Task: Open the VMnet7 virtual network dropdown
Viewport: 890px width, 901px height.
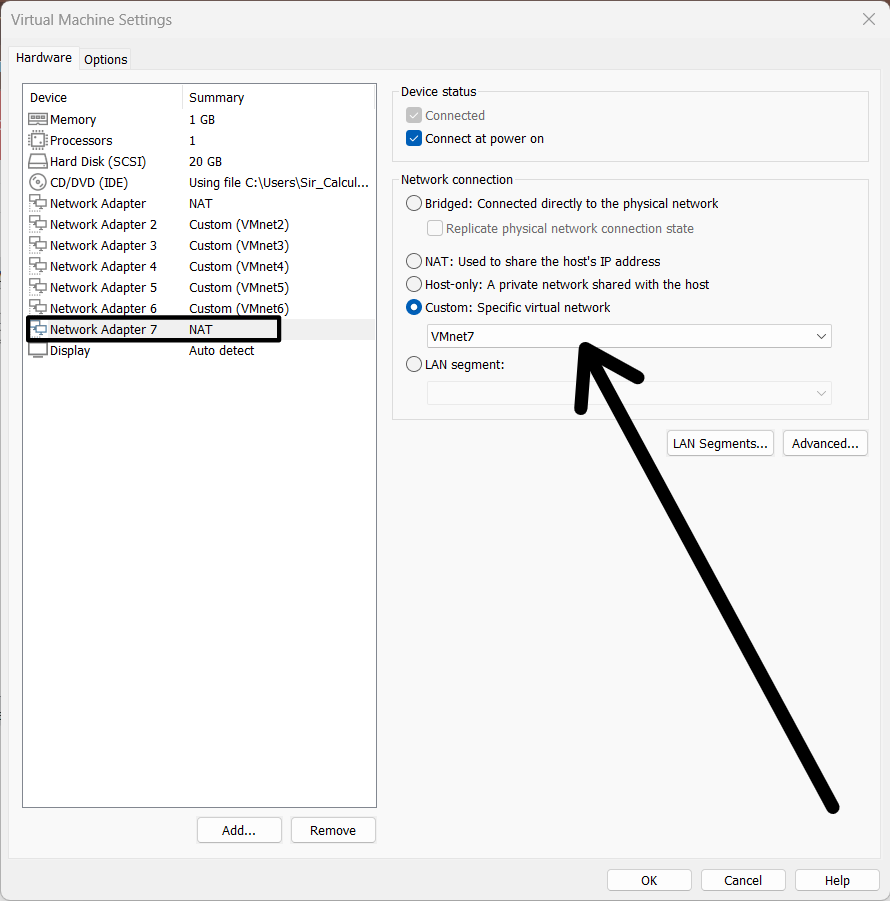Action: click(629, 336)
